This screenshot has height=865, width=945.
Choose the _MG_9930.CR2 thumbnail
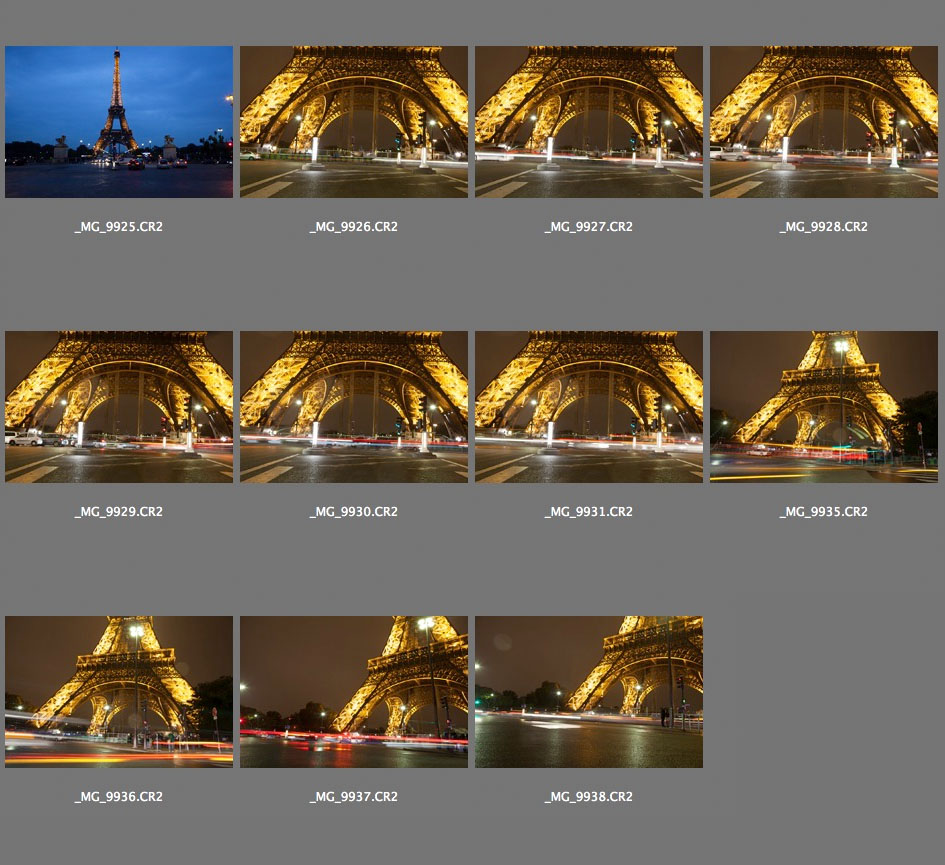point(354,406)
